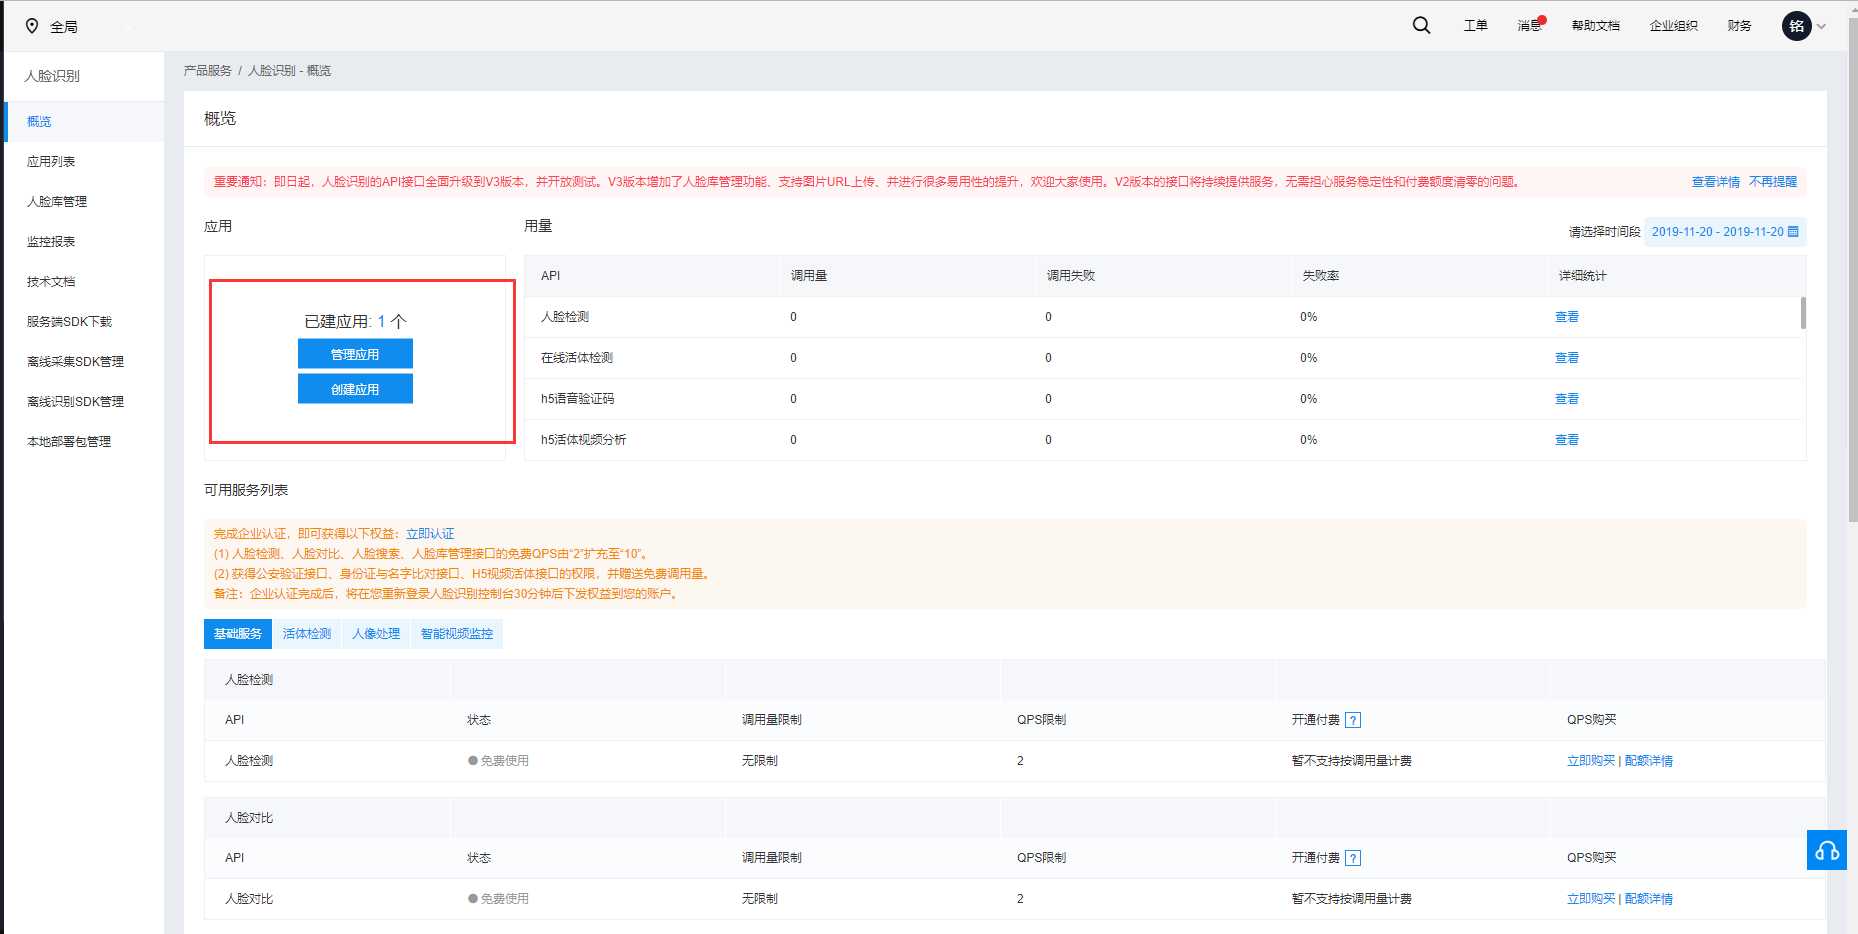Click help icon beside 开通付费 in 人脸对比
The width and height of the screenshot is (1858, 934).
(1353, 858)
